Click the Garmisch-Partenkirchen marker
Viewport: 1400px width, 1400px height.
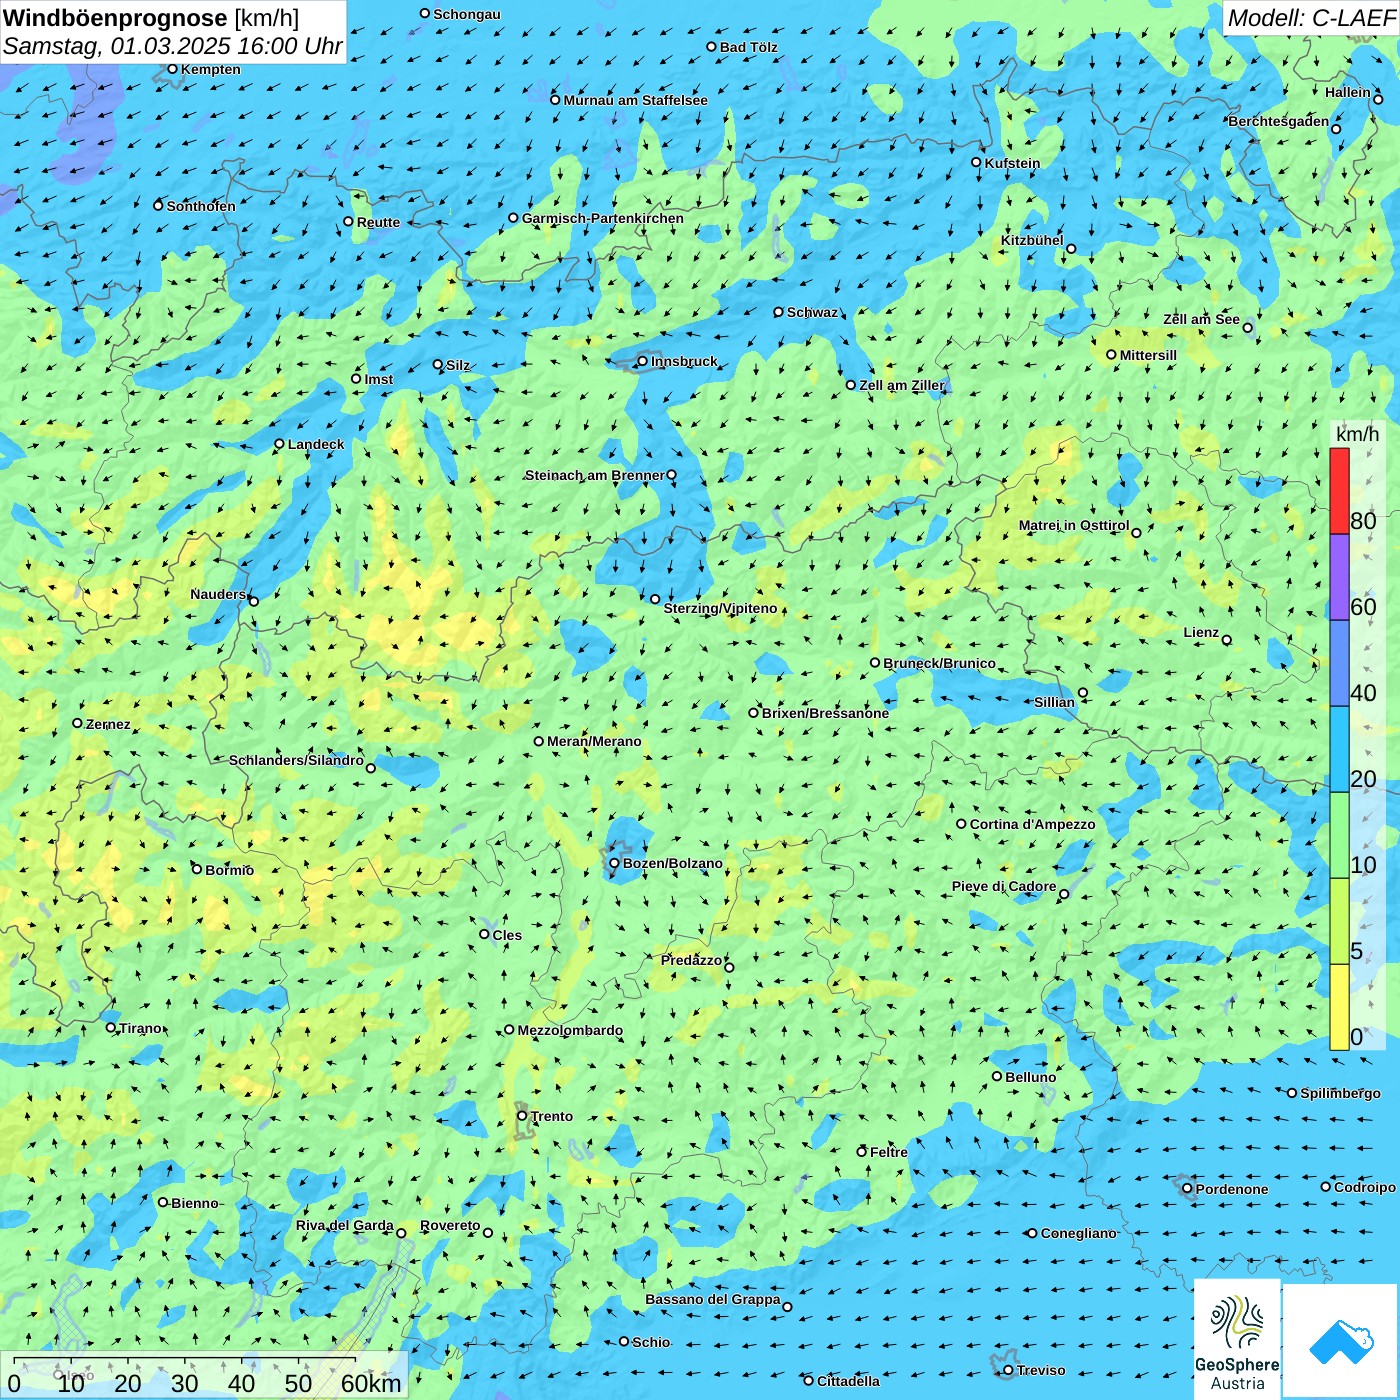[x=513, y=217]
